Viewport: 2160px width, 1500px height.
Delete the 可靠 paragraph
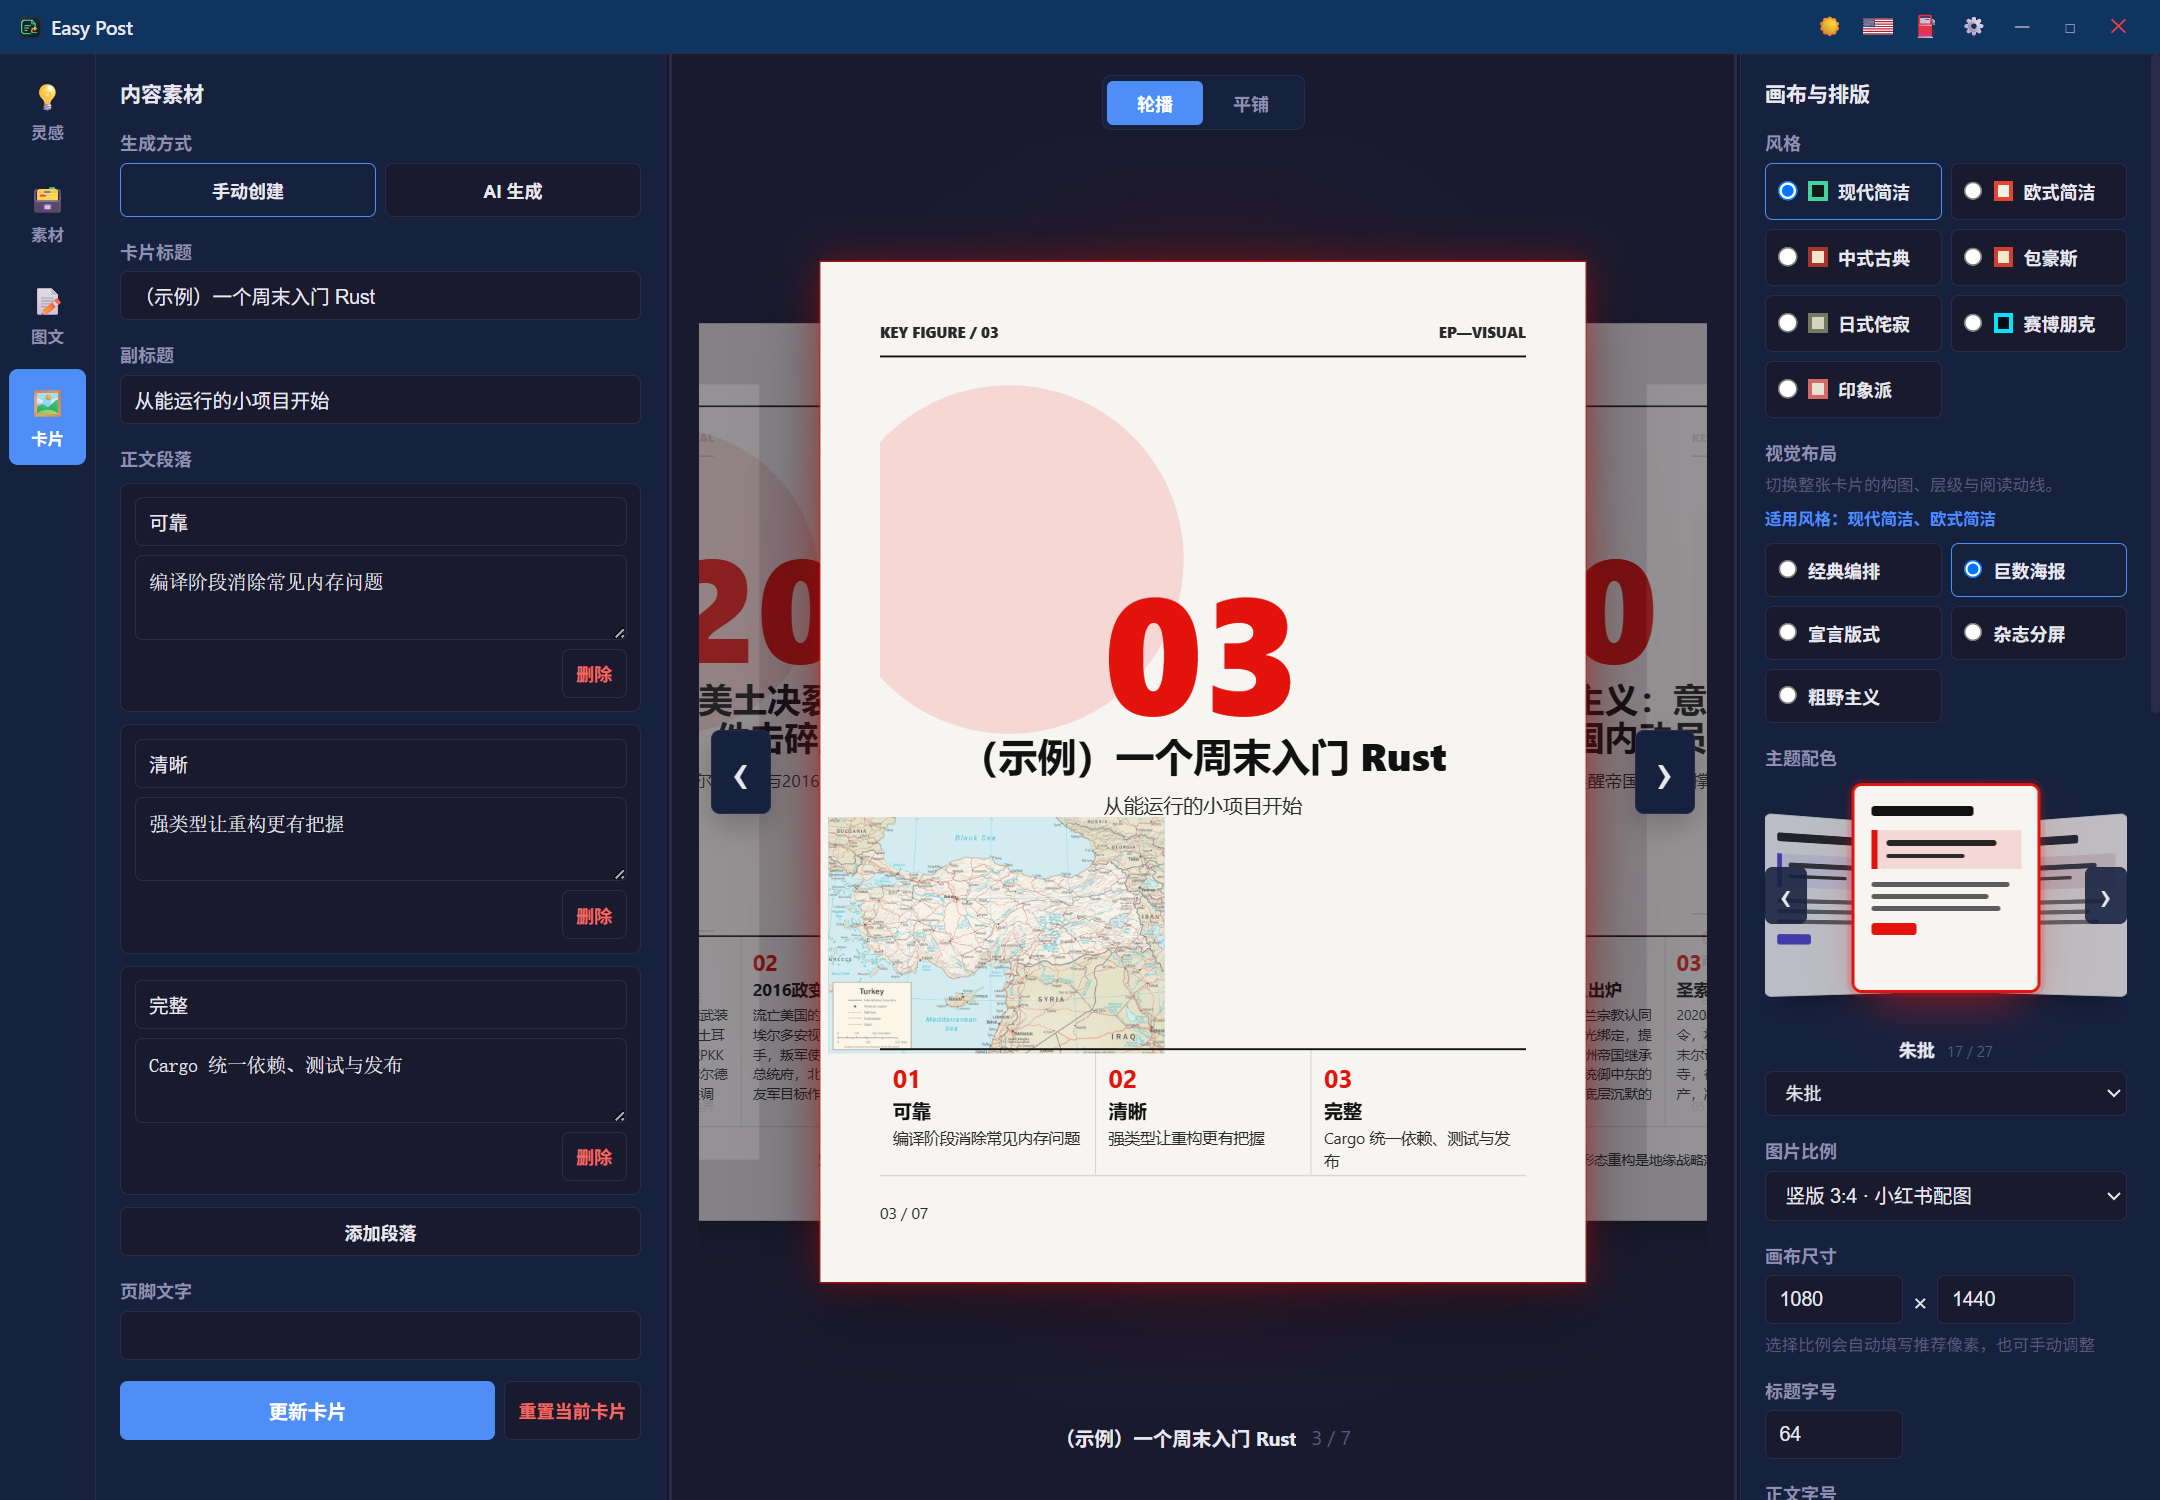click(x=594, y=674)
